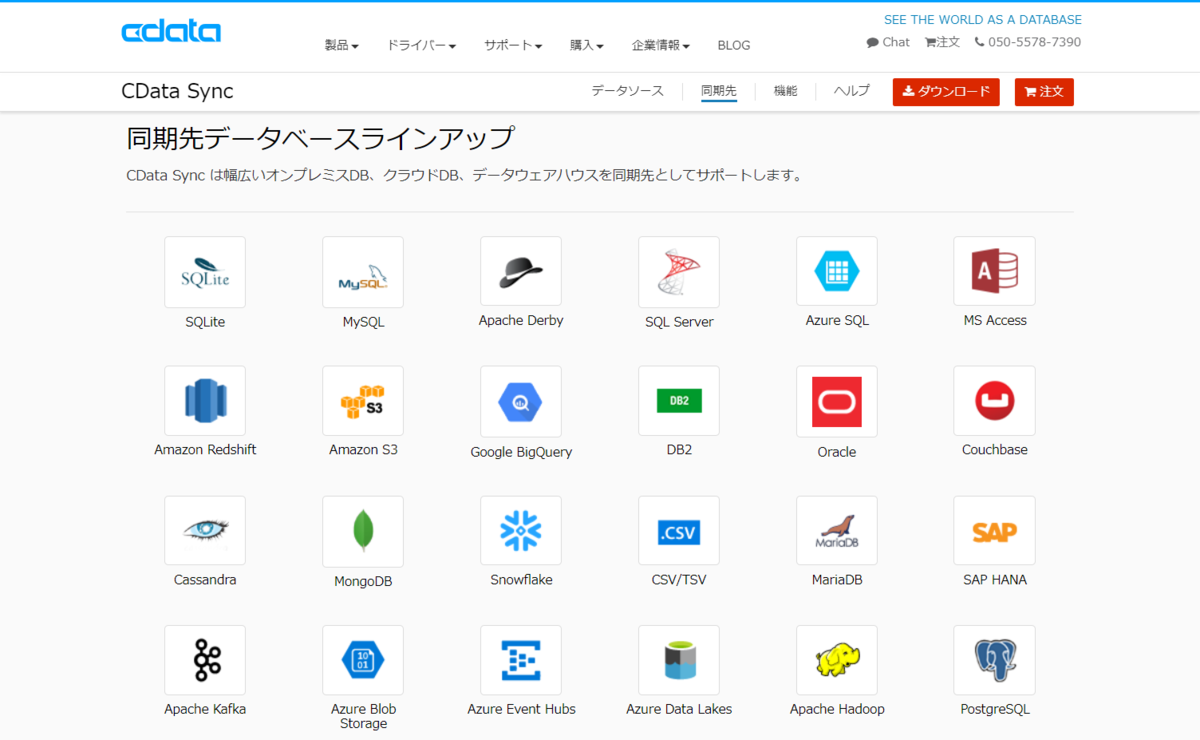Click the Azure Blob Storage text label
The height and width of the screenshot is (740, 1200).
click(363, 716)
